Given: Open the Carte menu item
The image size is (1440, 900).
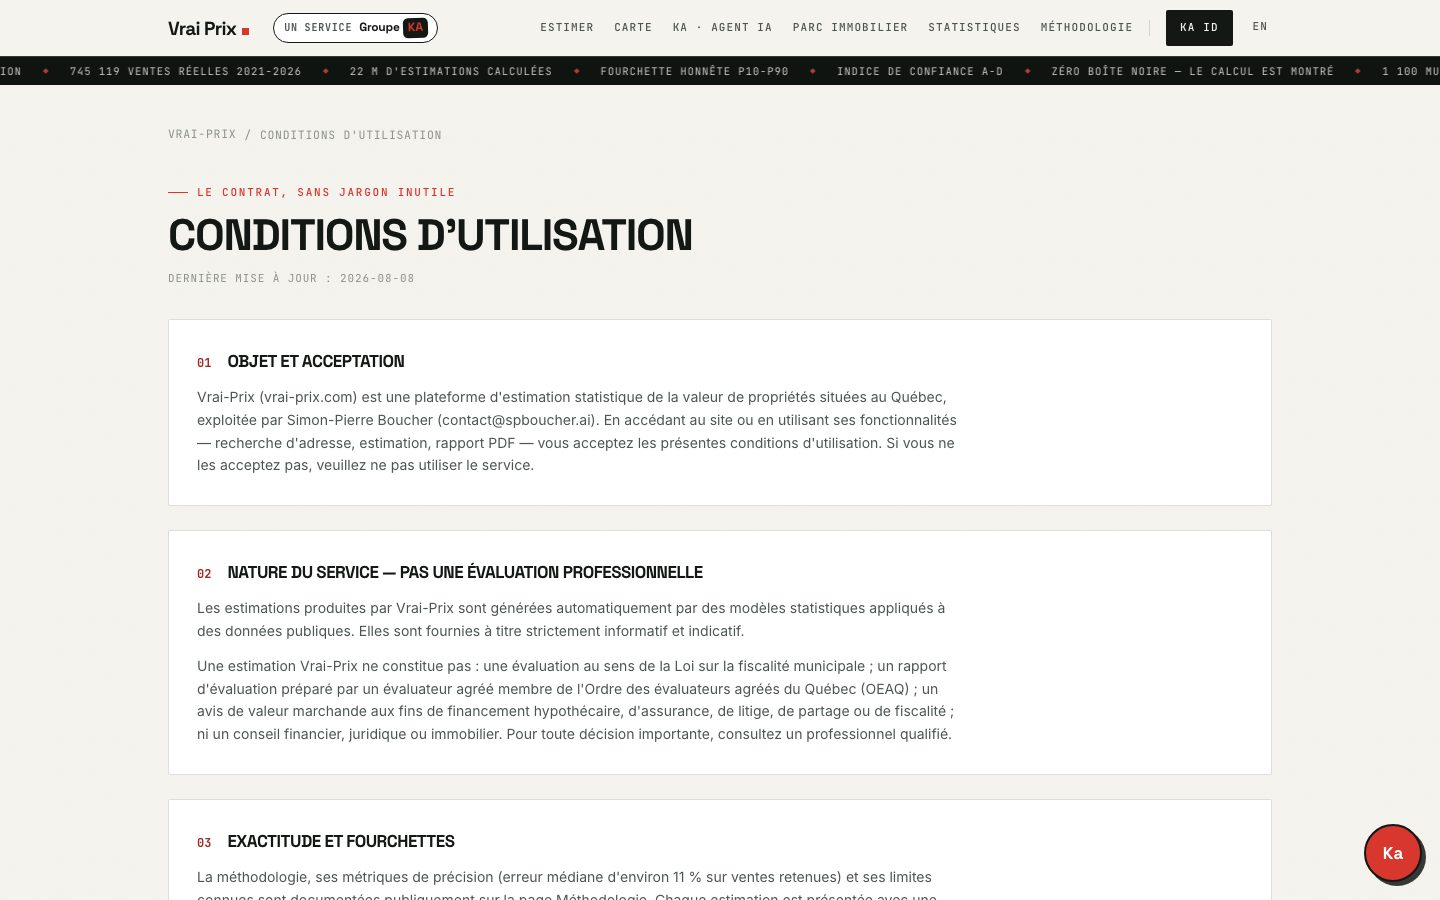Looking at the screenshot, I should 633,28.
